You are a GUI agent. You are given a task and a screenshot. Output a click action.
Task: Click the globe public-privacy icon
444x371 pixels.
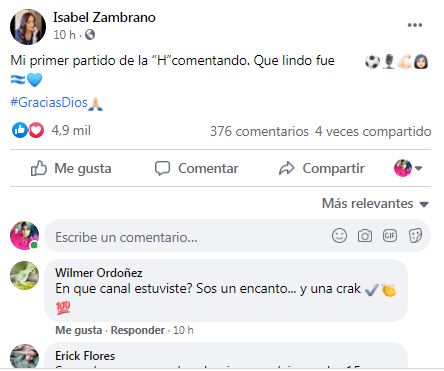coord(90,35)
